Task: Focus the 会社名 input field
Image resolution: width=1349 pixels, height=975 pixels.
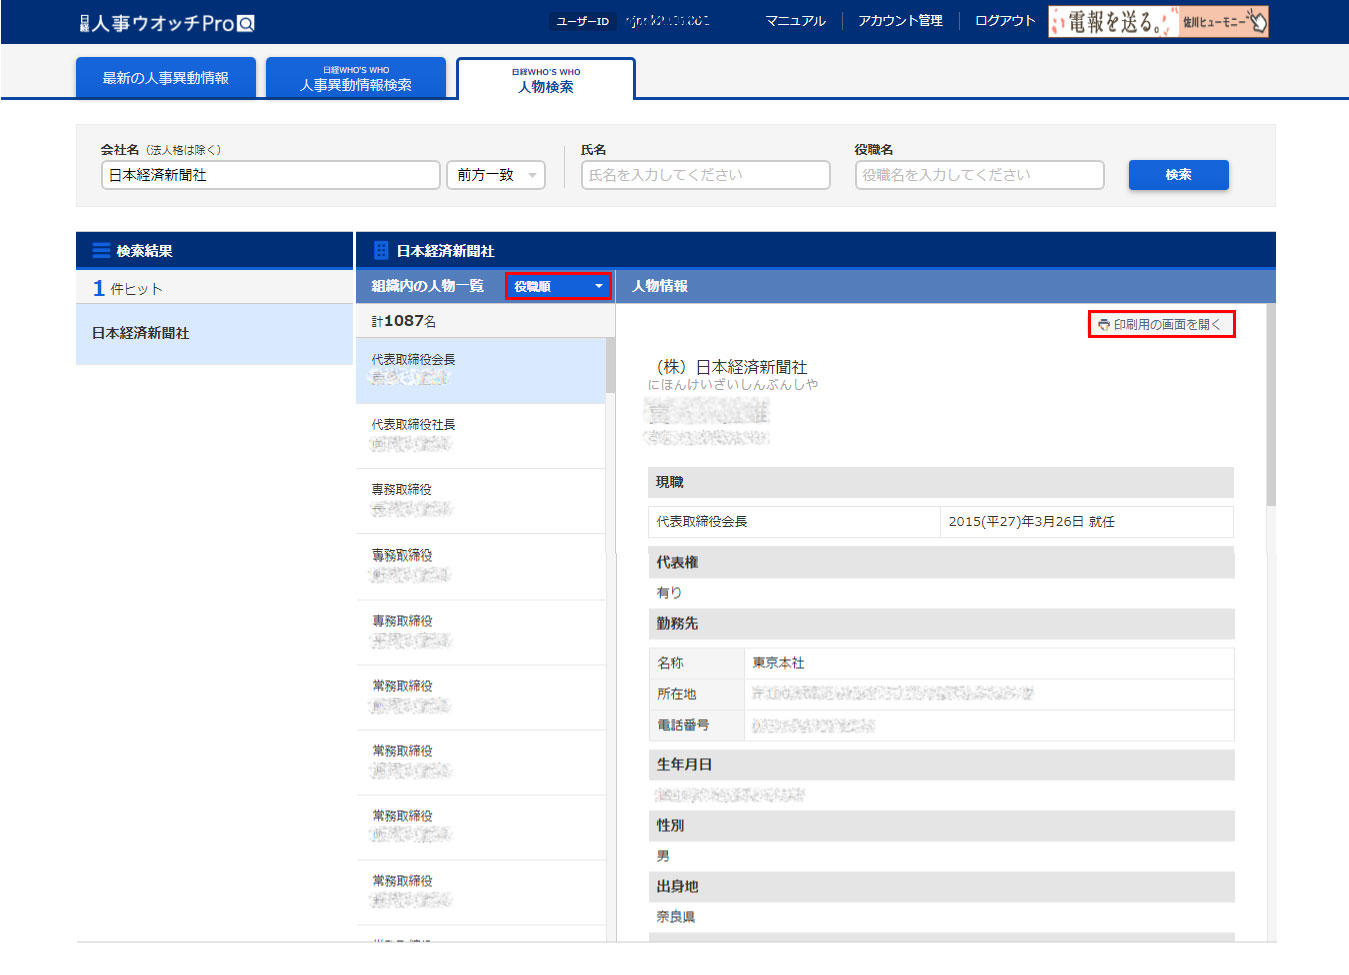Action: coord(271,175)
